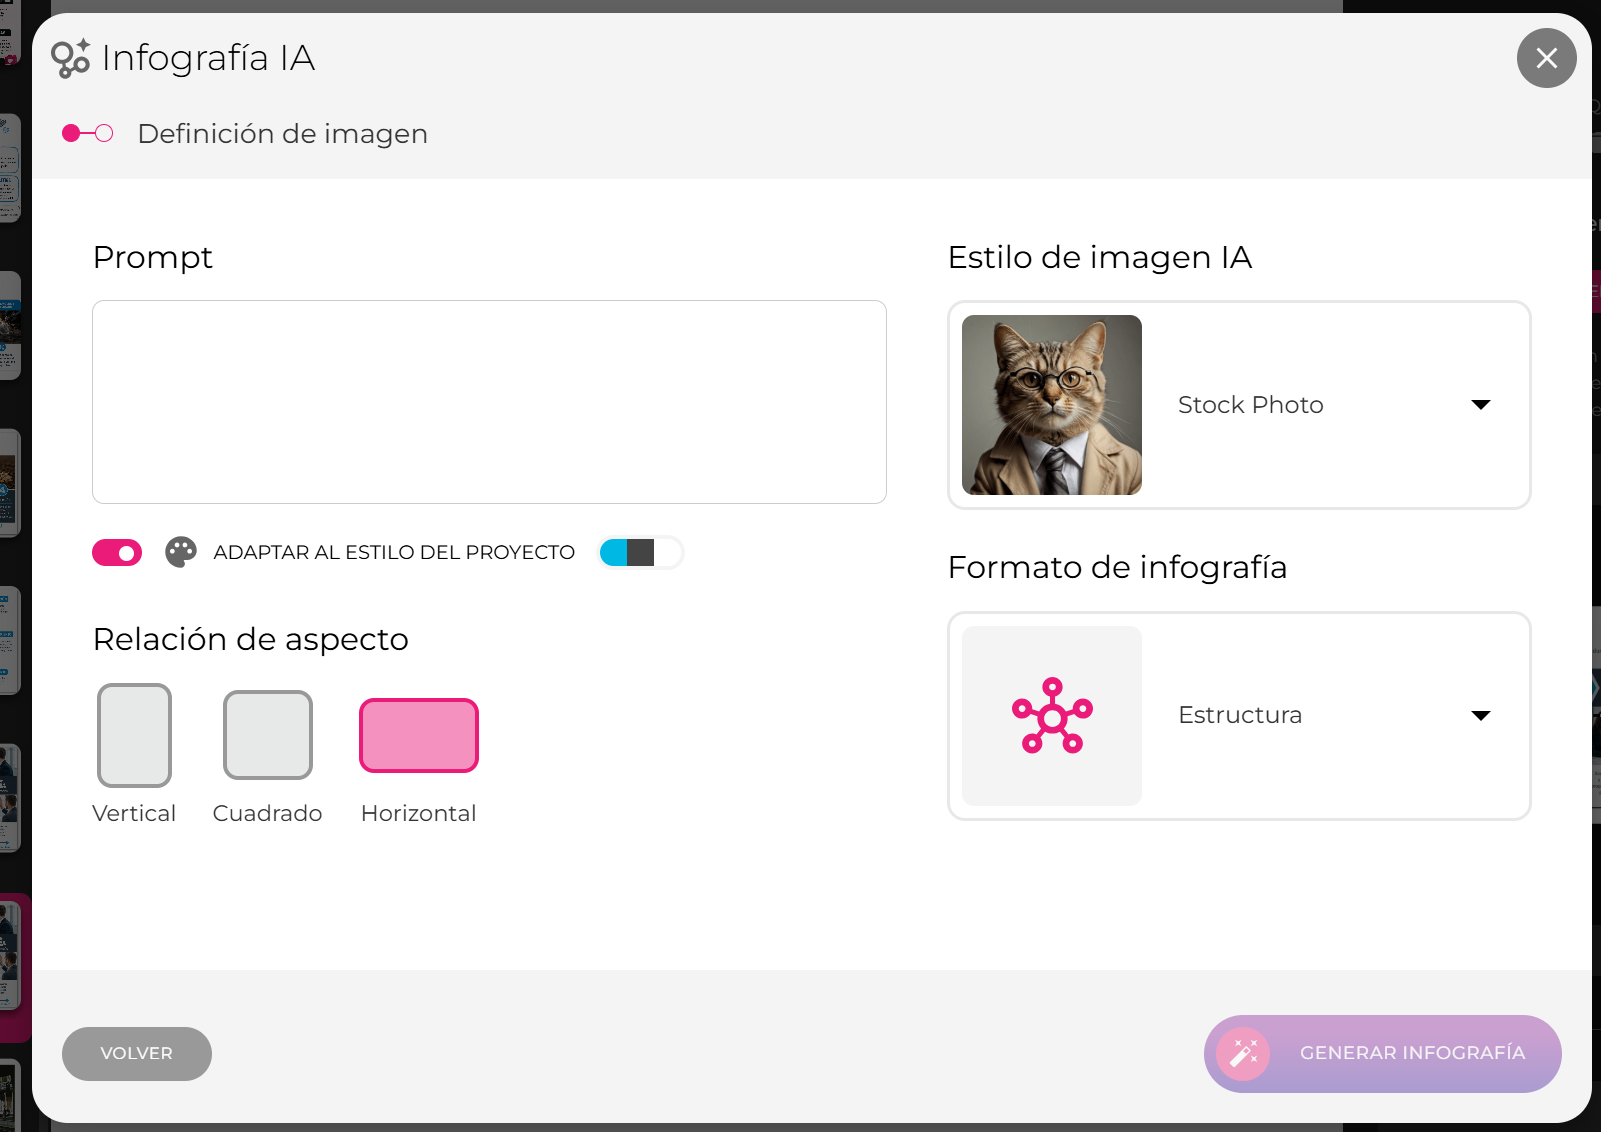Expand the Estructura format dropdown arrow
Screen dimensions: 1601x1132
1481,715
